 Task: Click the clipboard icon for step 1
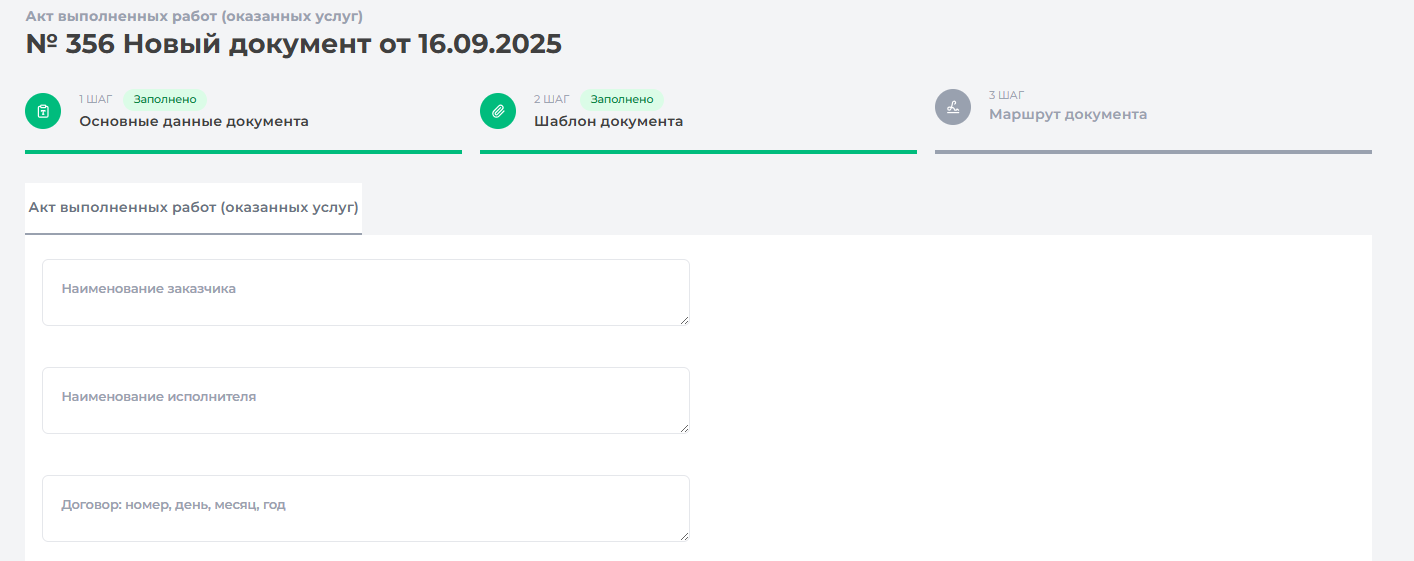point(43,111)
